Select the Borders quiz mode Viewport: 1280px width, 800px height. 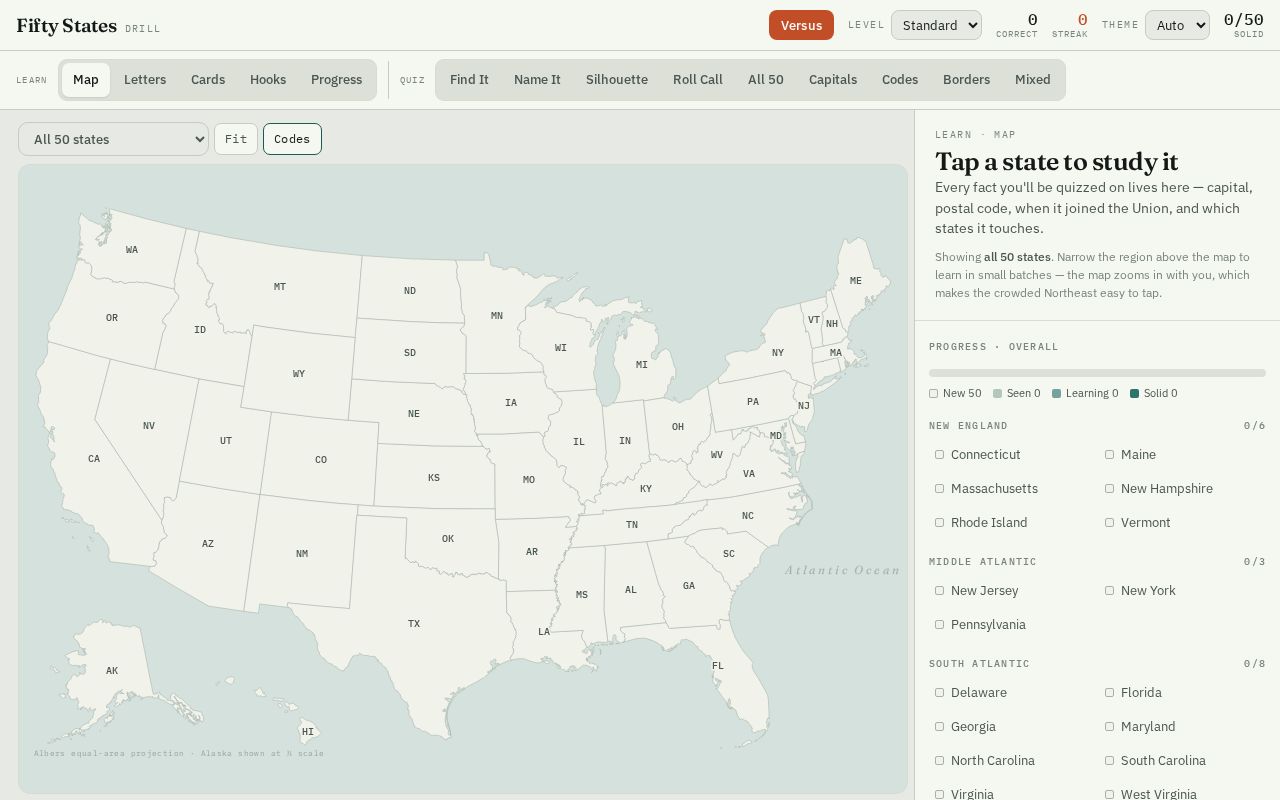[x=966, y=80]
